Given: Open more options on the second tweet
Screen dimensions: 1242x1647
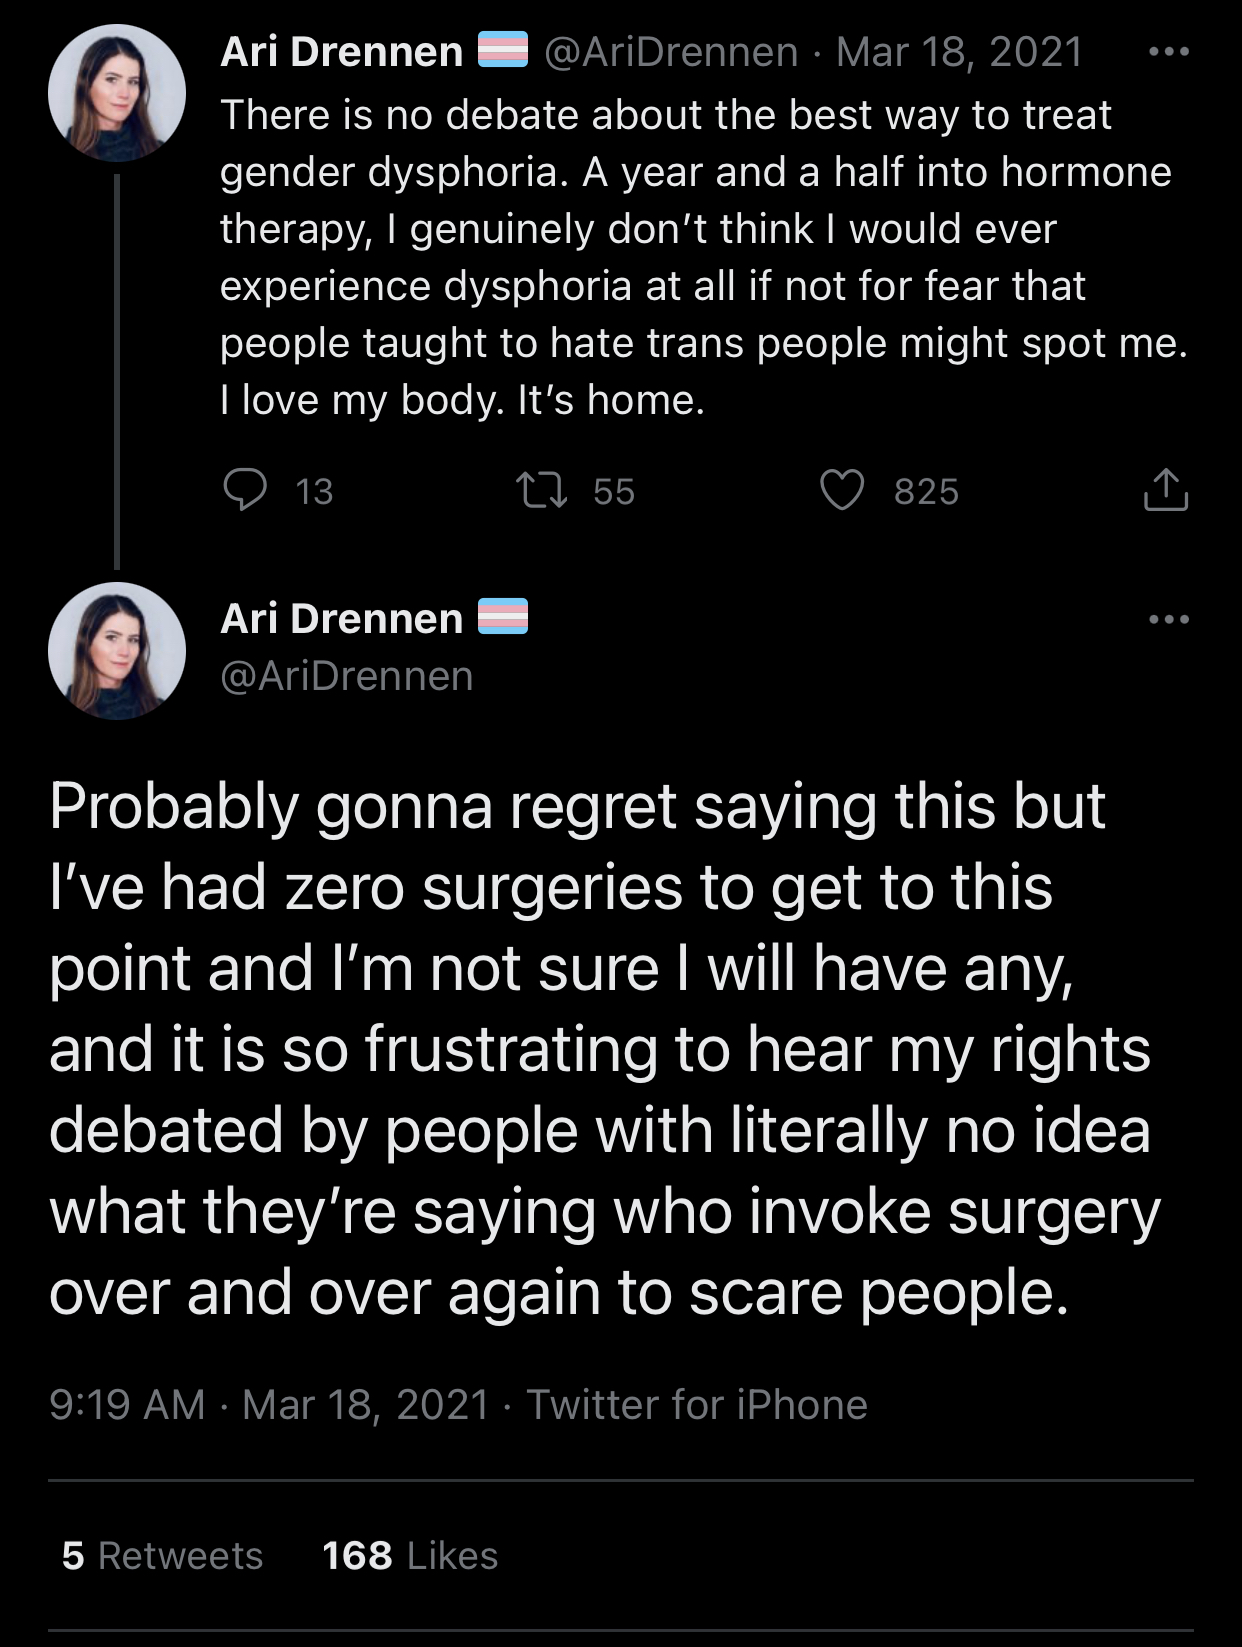Looking at the screenshot, I should (1168, 619).
